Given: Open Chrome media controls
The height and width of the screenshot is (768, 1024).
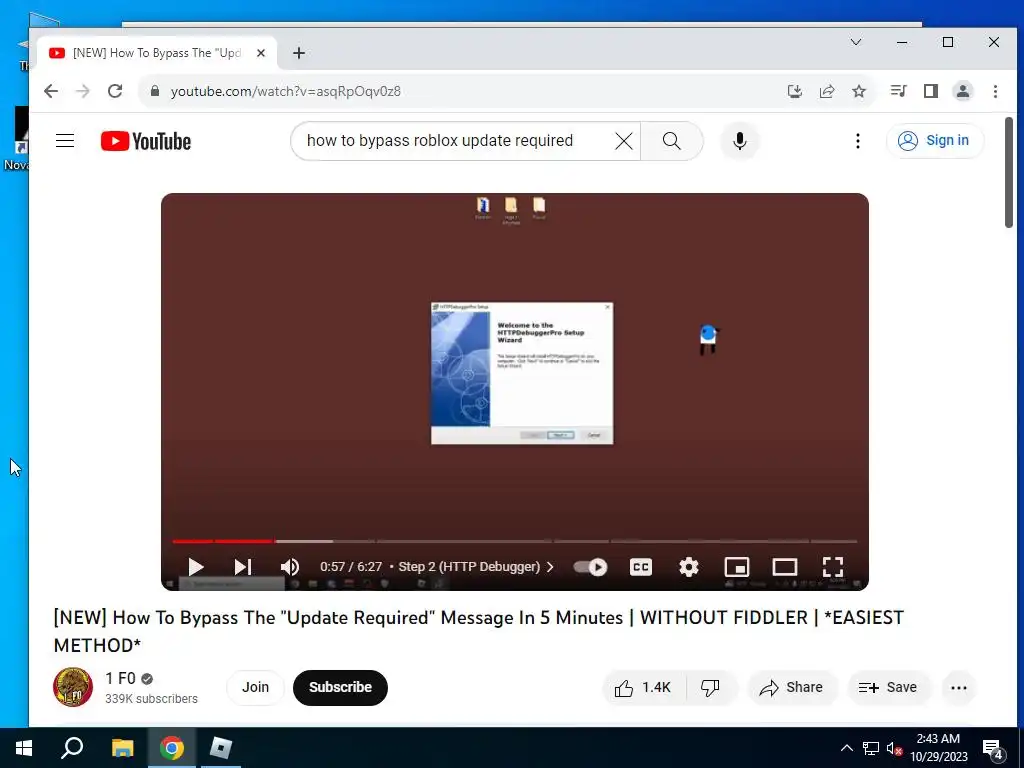Looking at the screenshot, I should [899, 91].
